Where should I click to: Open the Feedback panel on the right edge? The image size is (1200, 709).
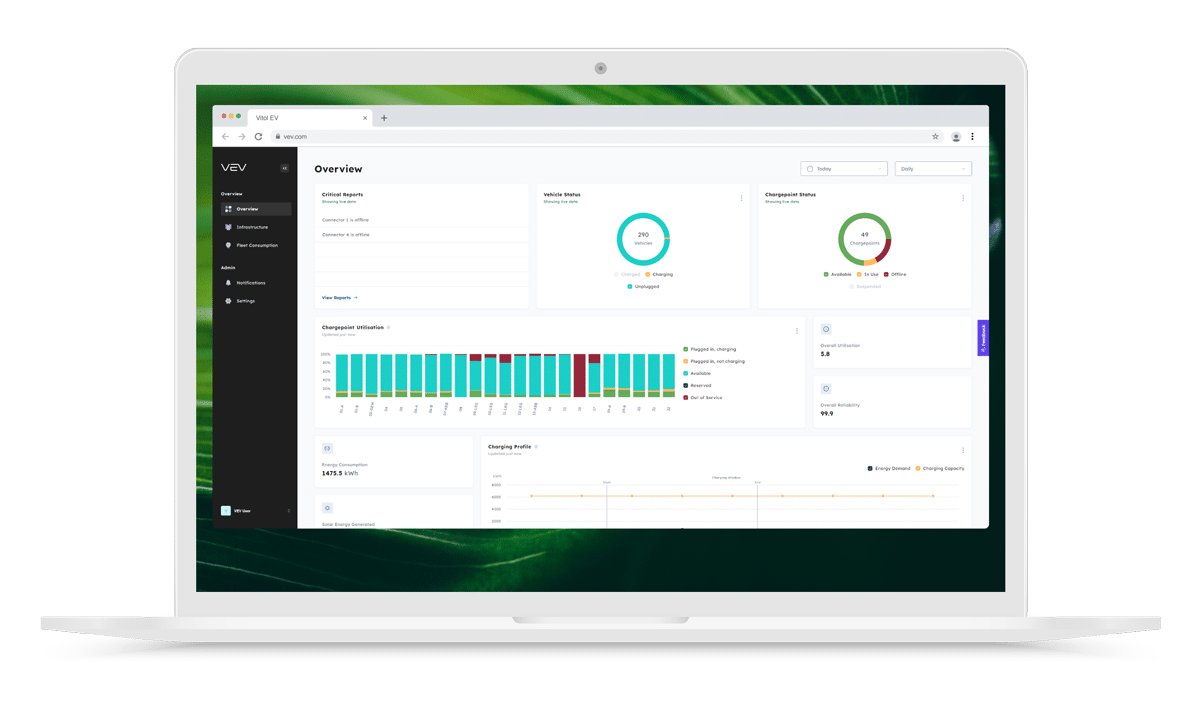point(985,338)
